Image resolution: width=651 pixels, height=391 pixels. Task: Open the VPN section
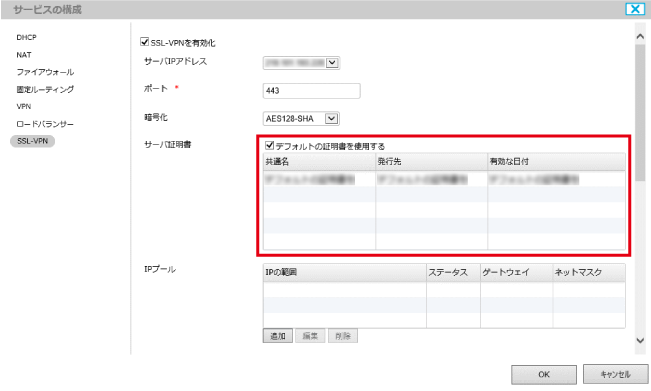pos(24,107)
